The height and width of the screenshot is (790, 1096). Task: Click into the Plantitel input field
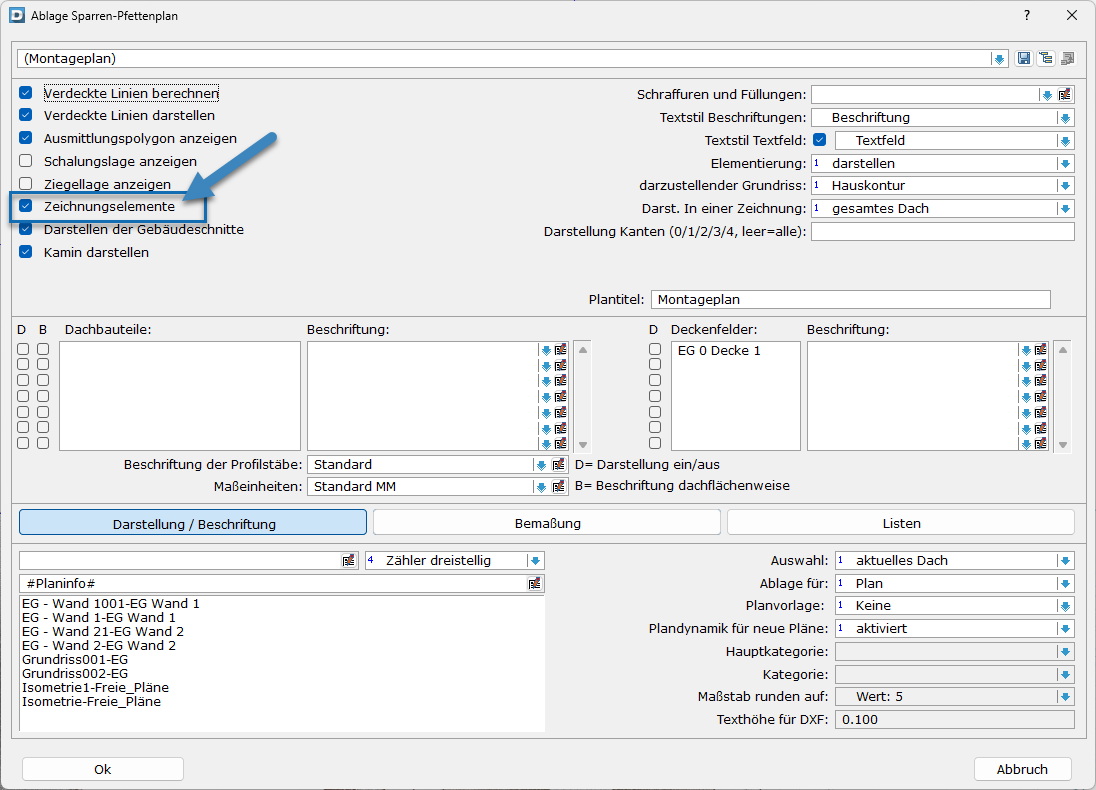click(x=850, y=300)
